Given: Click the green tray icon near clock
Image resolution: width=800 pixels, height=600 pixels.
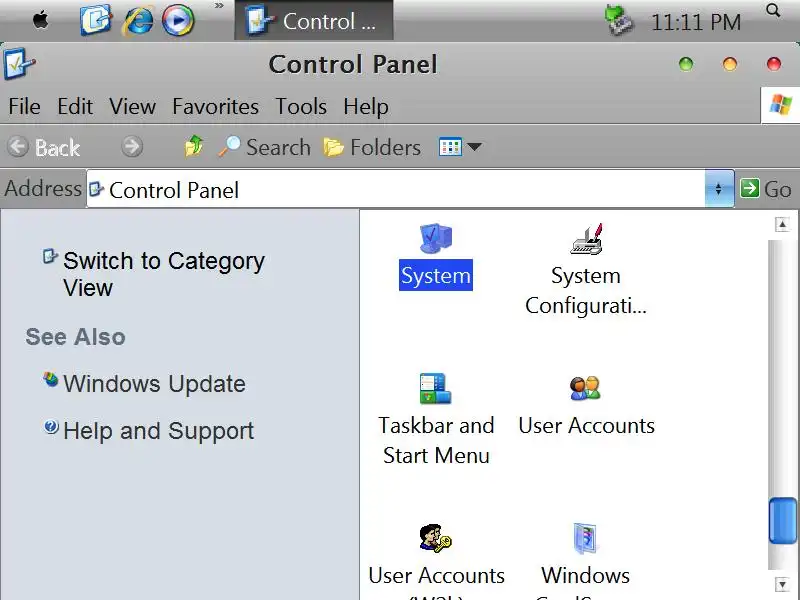Looking at the screenshot, I should [619, 20].
